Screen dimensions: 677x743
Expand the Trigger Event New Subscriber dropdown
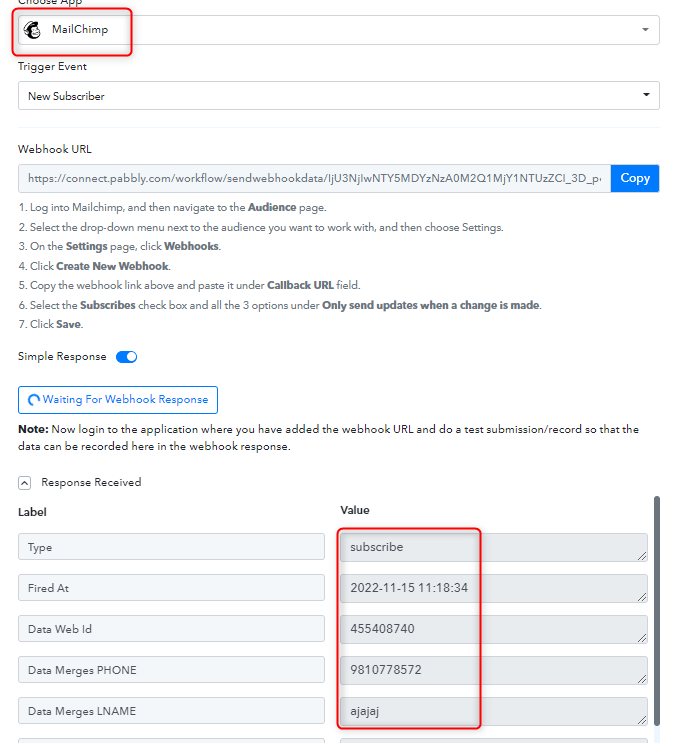pos(338,95)
